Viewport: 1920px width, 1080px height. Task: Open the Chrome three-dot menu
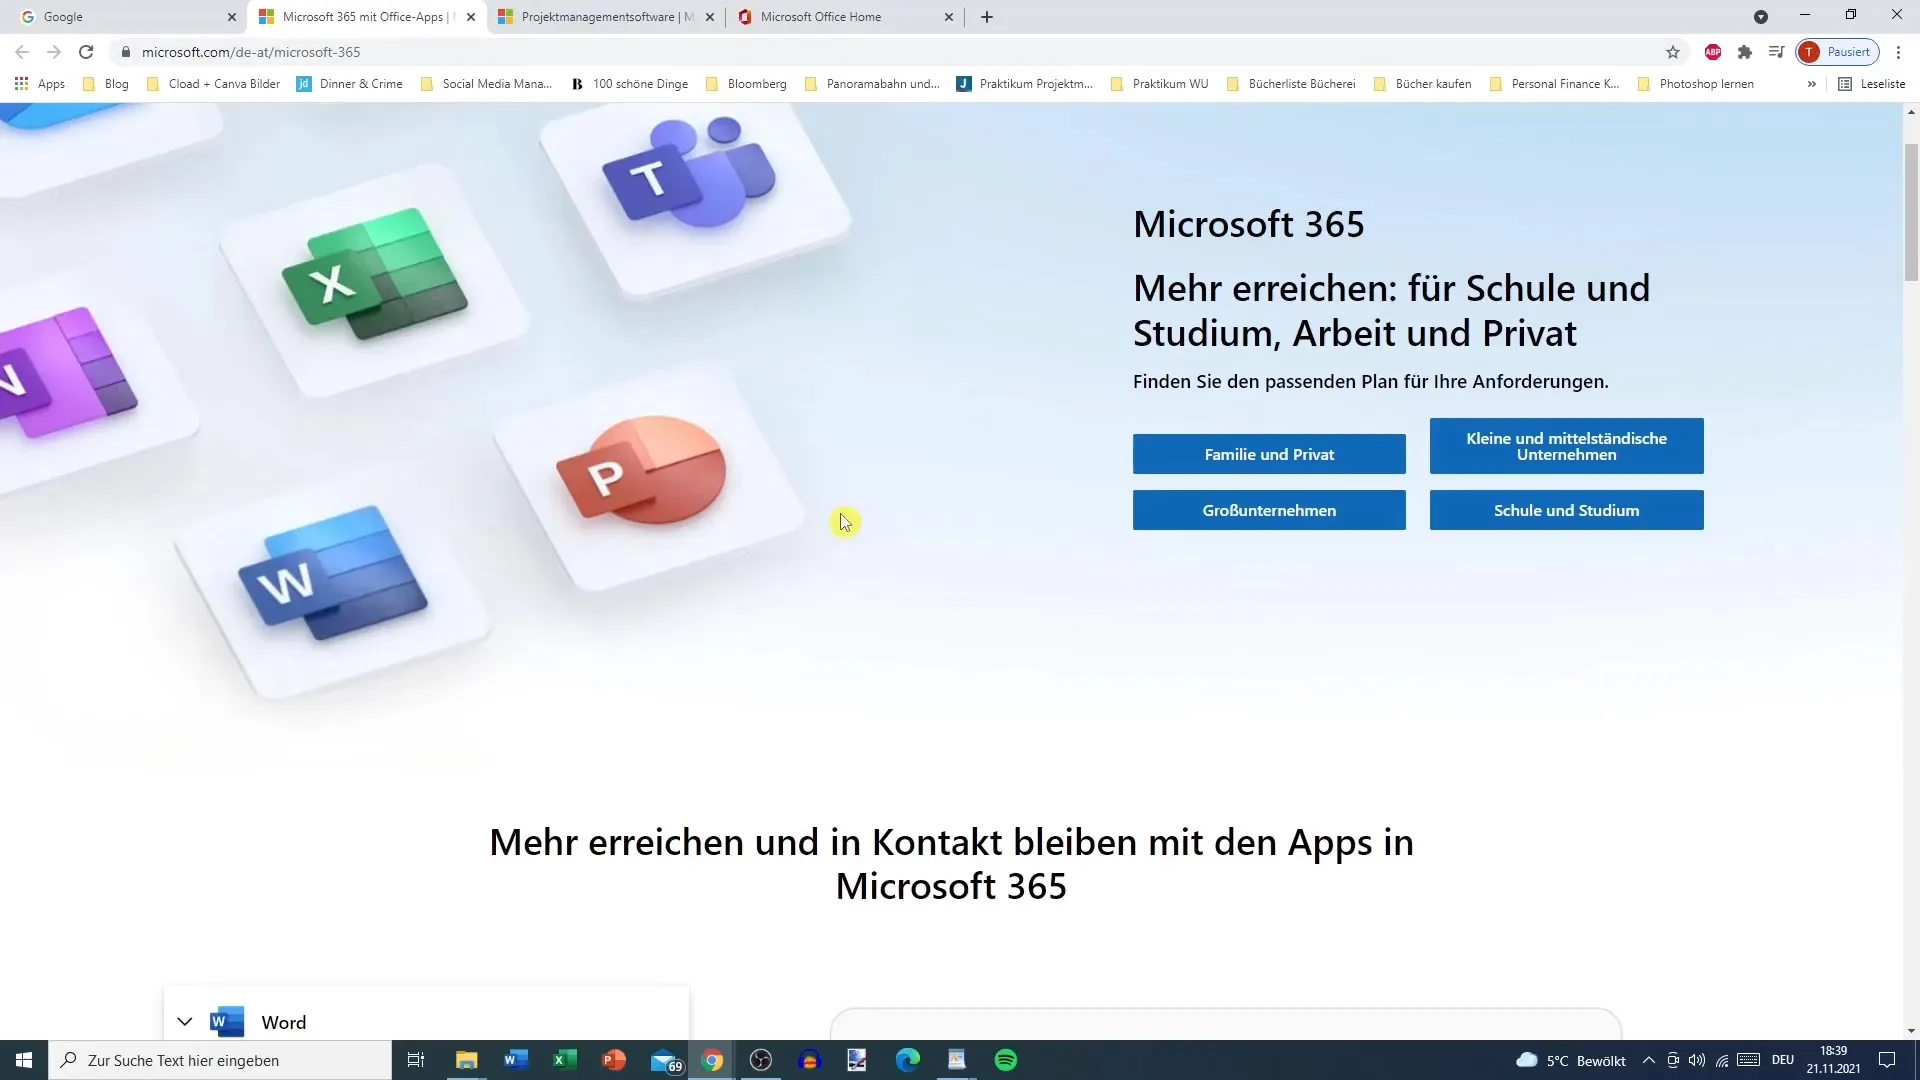coord(1898,52)
